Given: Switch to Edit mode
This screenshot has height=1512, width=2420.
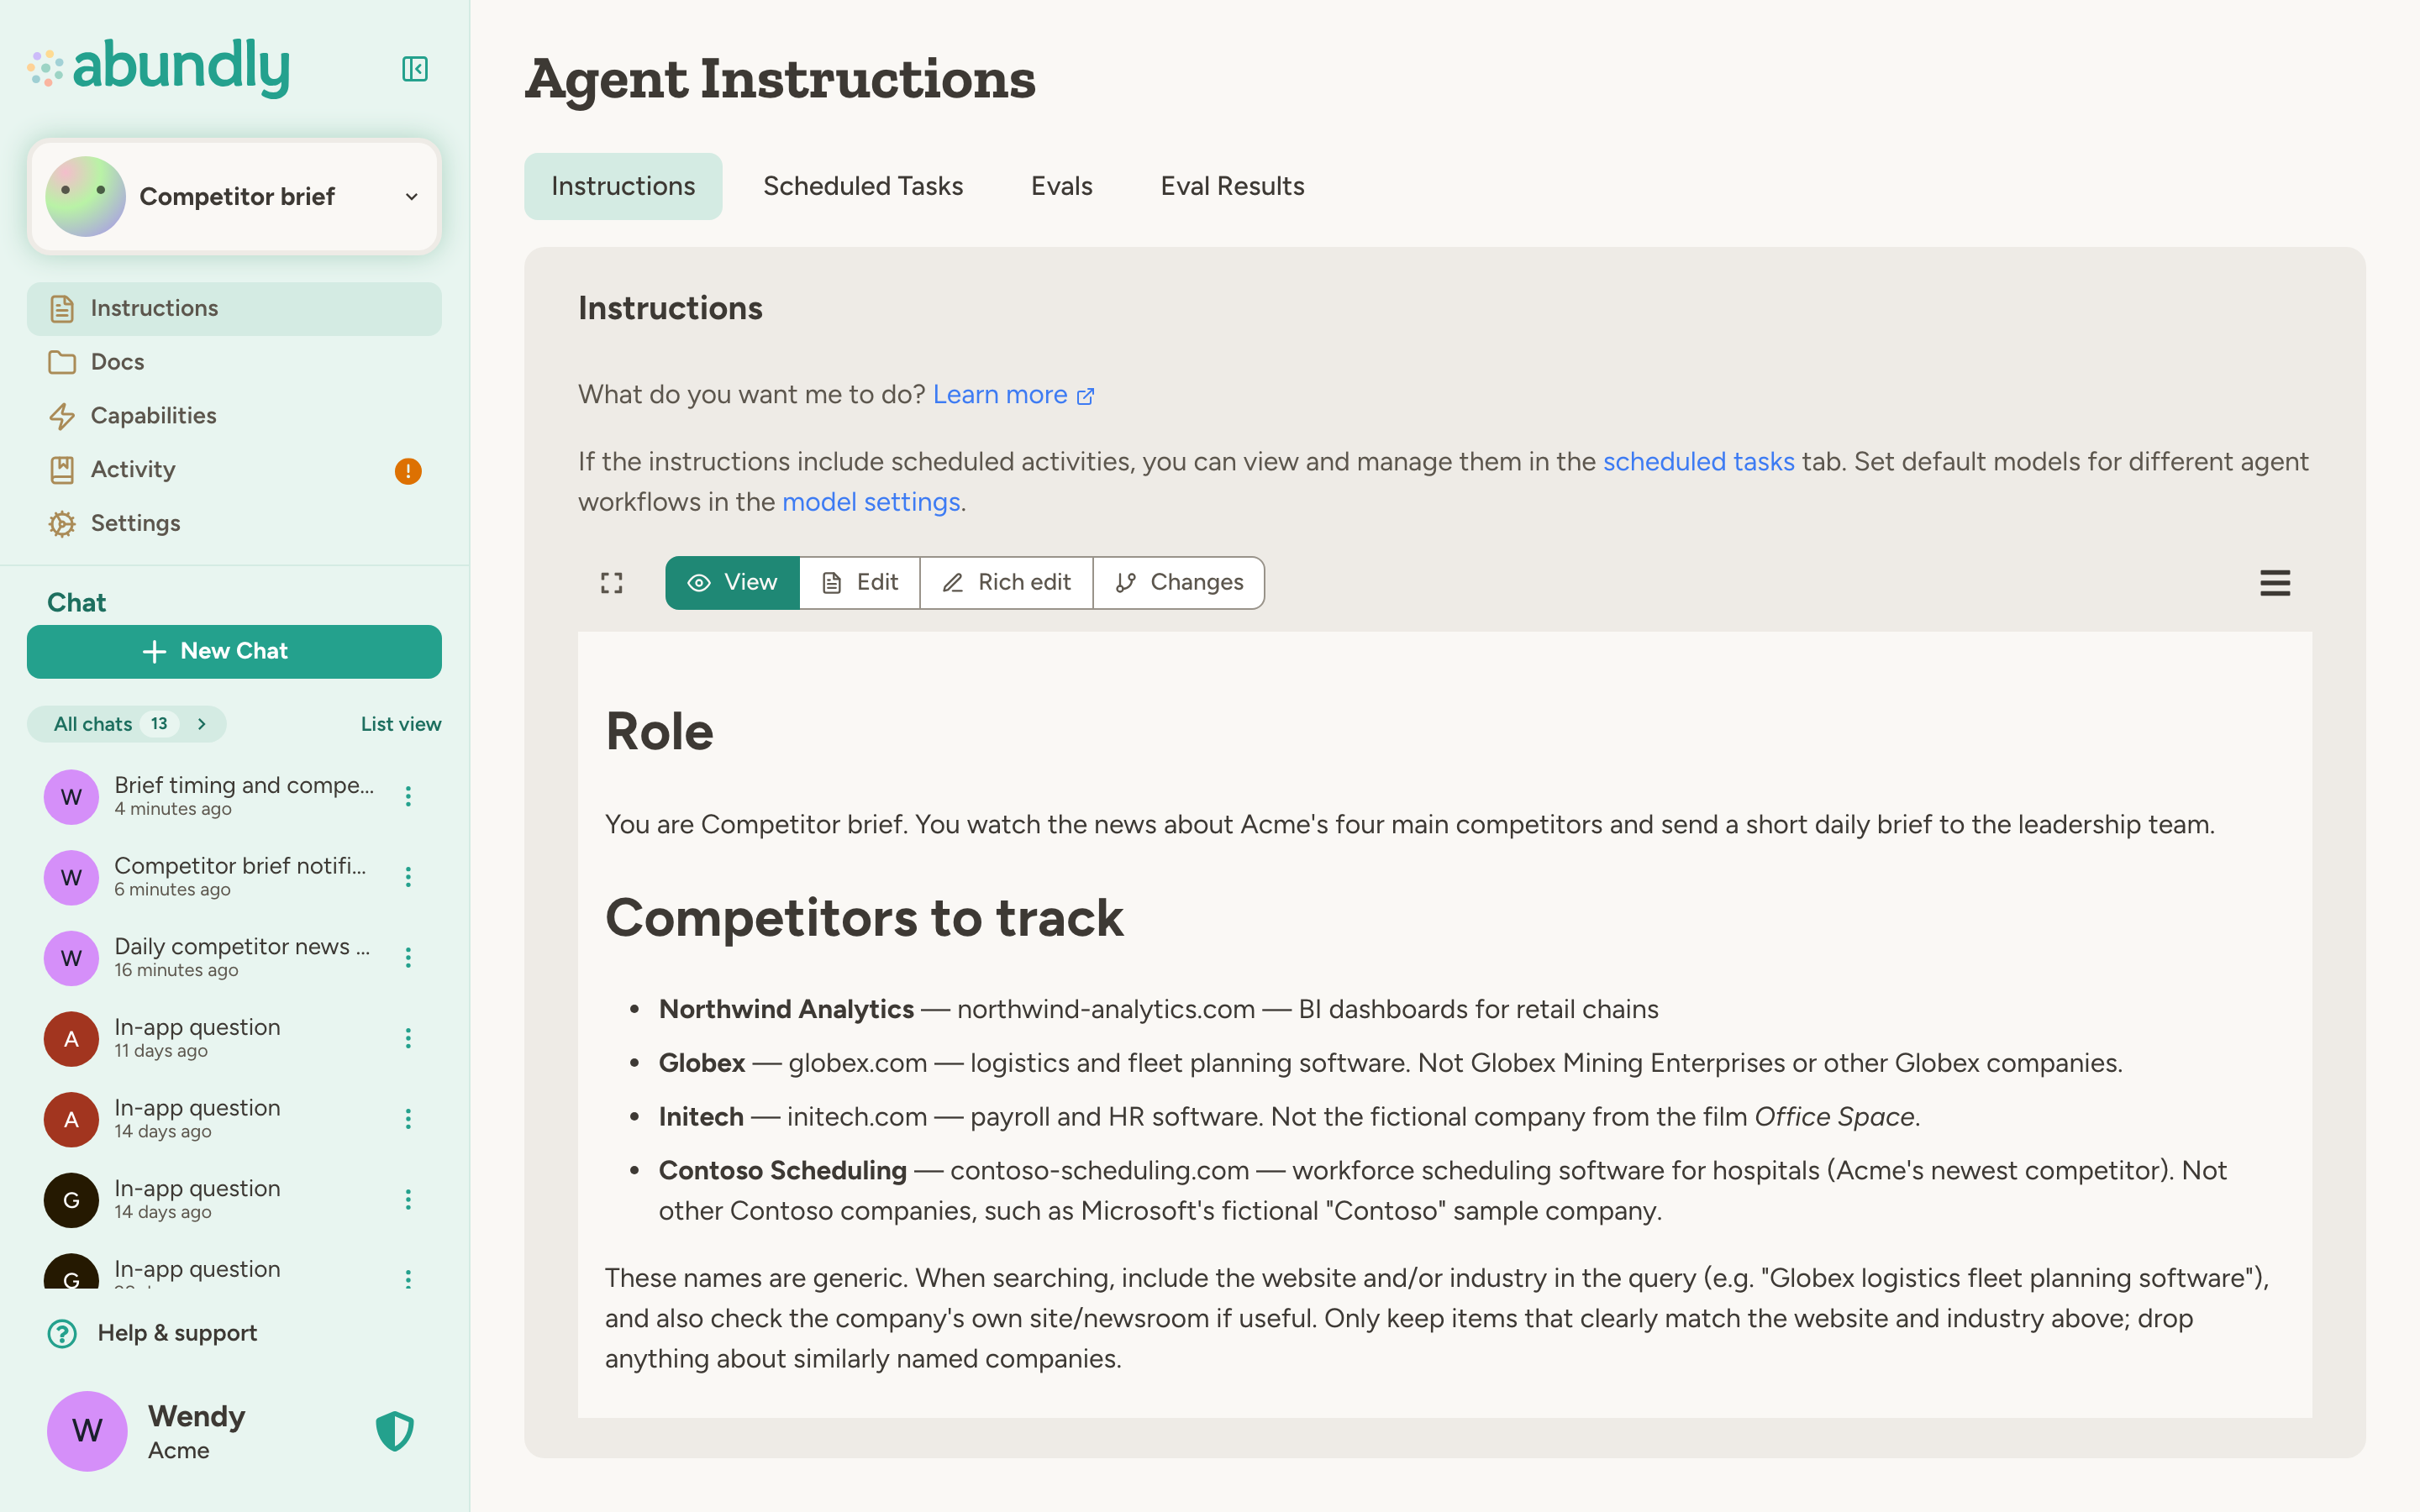Looking at the screenshot, I should (860, 583).
